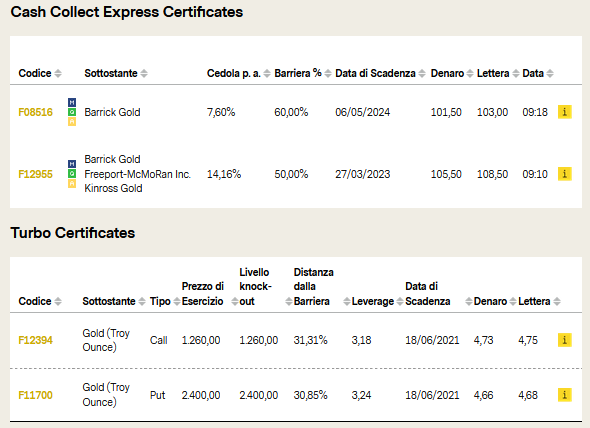
Task: Sort Turbo table by Distanza dalla Barriera arrows
Action: coord(347,302)
